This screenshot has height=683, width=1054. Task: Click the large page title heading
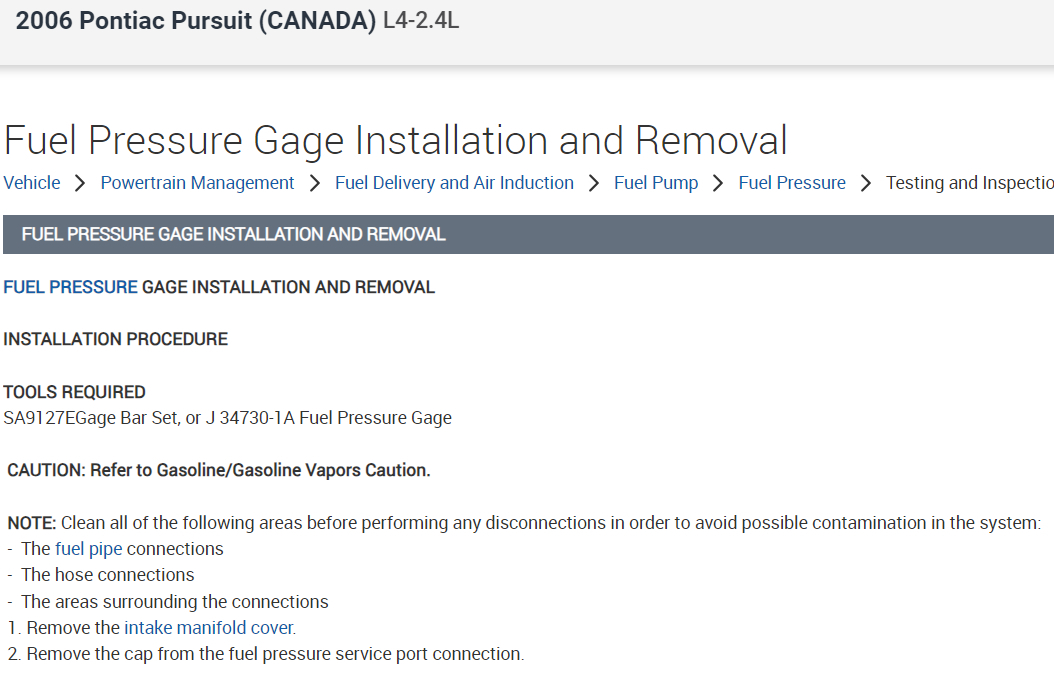coord(395,140)
